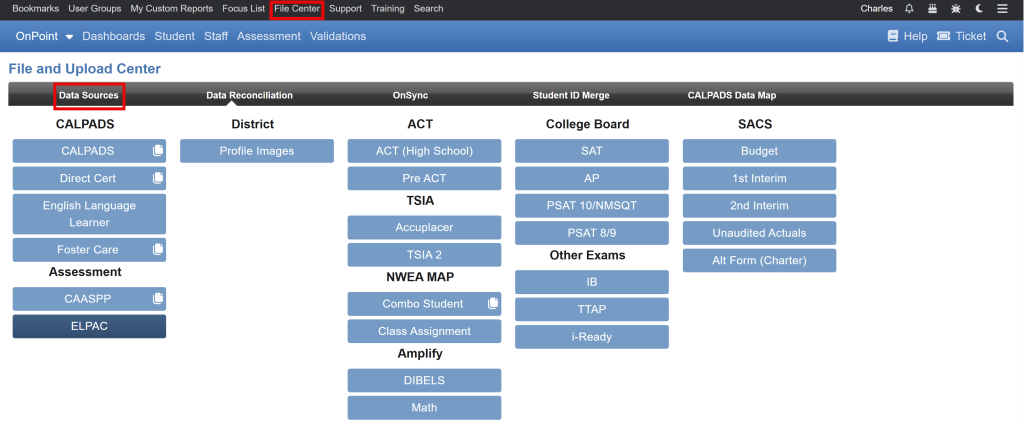Select the Student ID Merge tab

[x=571, y=95]
